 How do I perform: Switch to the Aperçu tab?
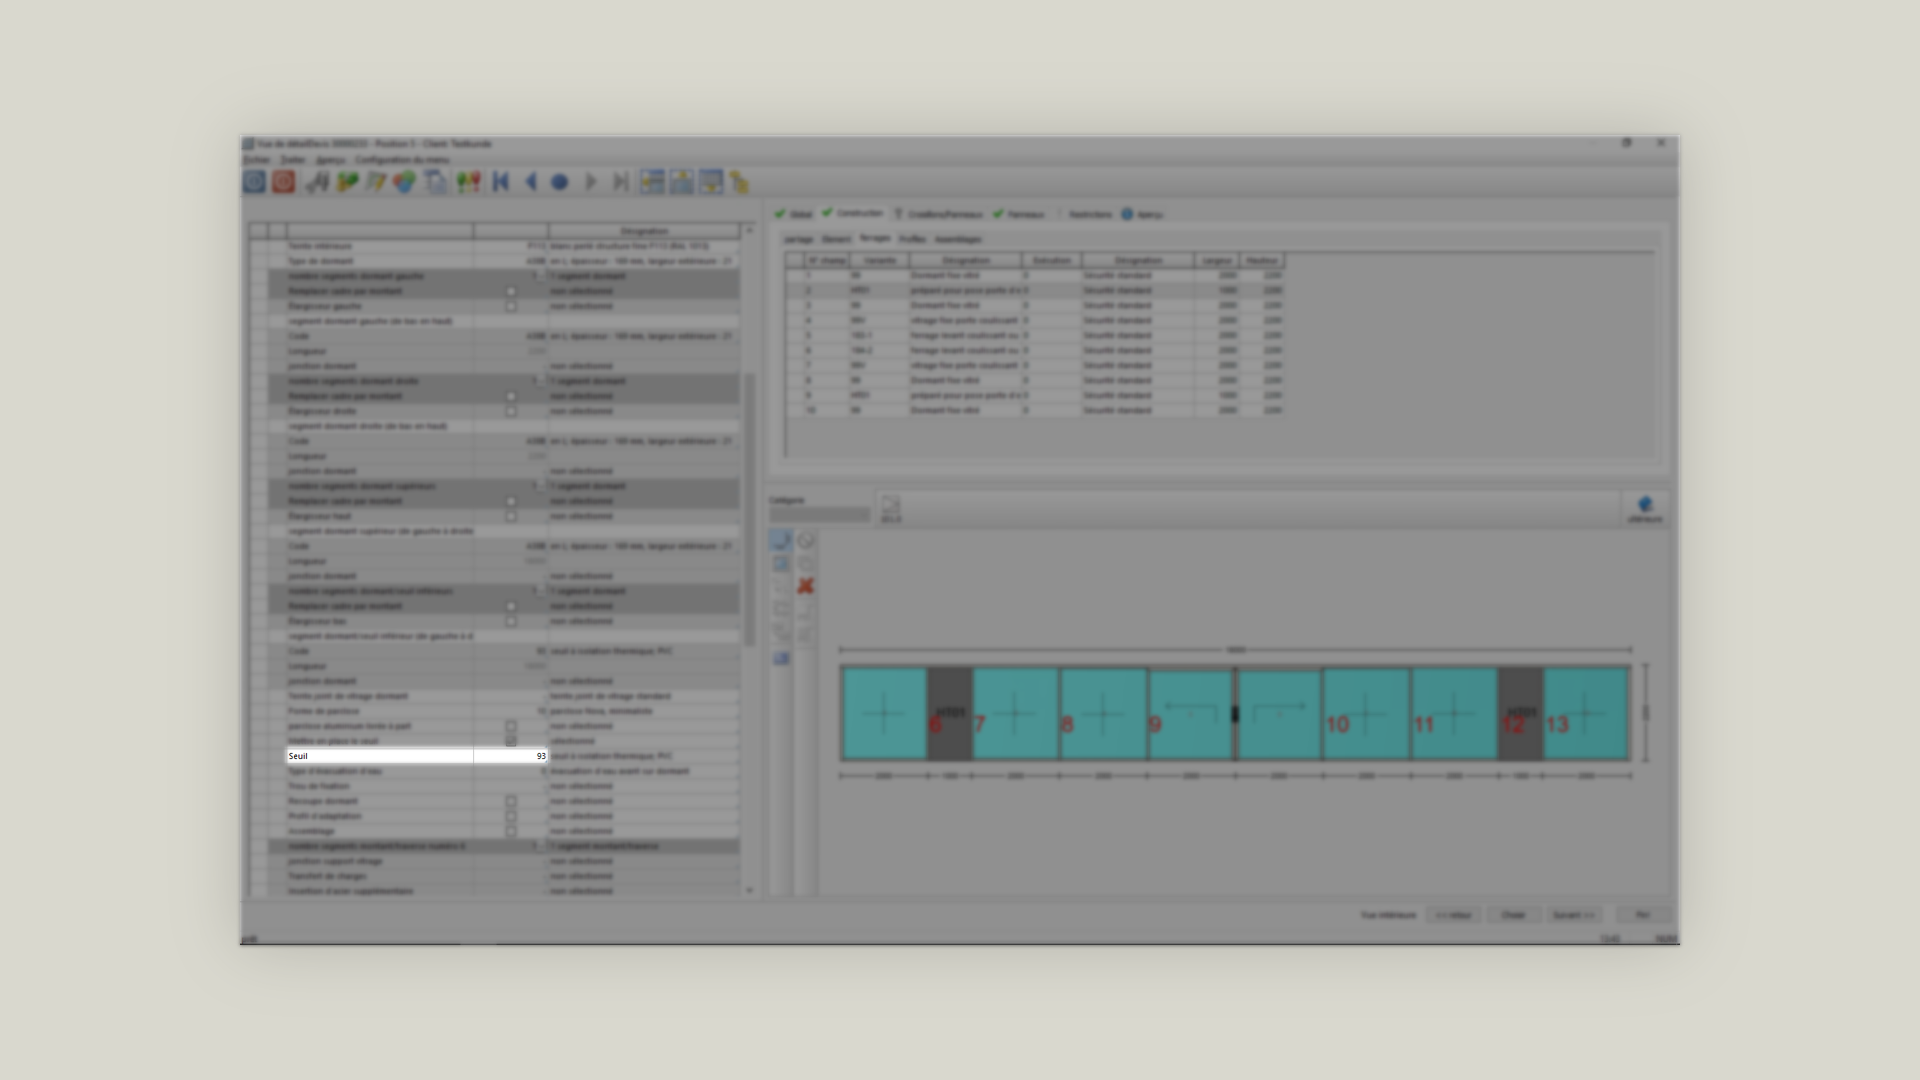click(x=1141, y=214)
